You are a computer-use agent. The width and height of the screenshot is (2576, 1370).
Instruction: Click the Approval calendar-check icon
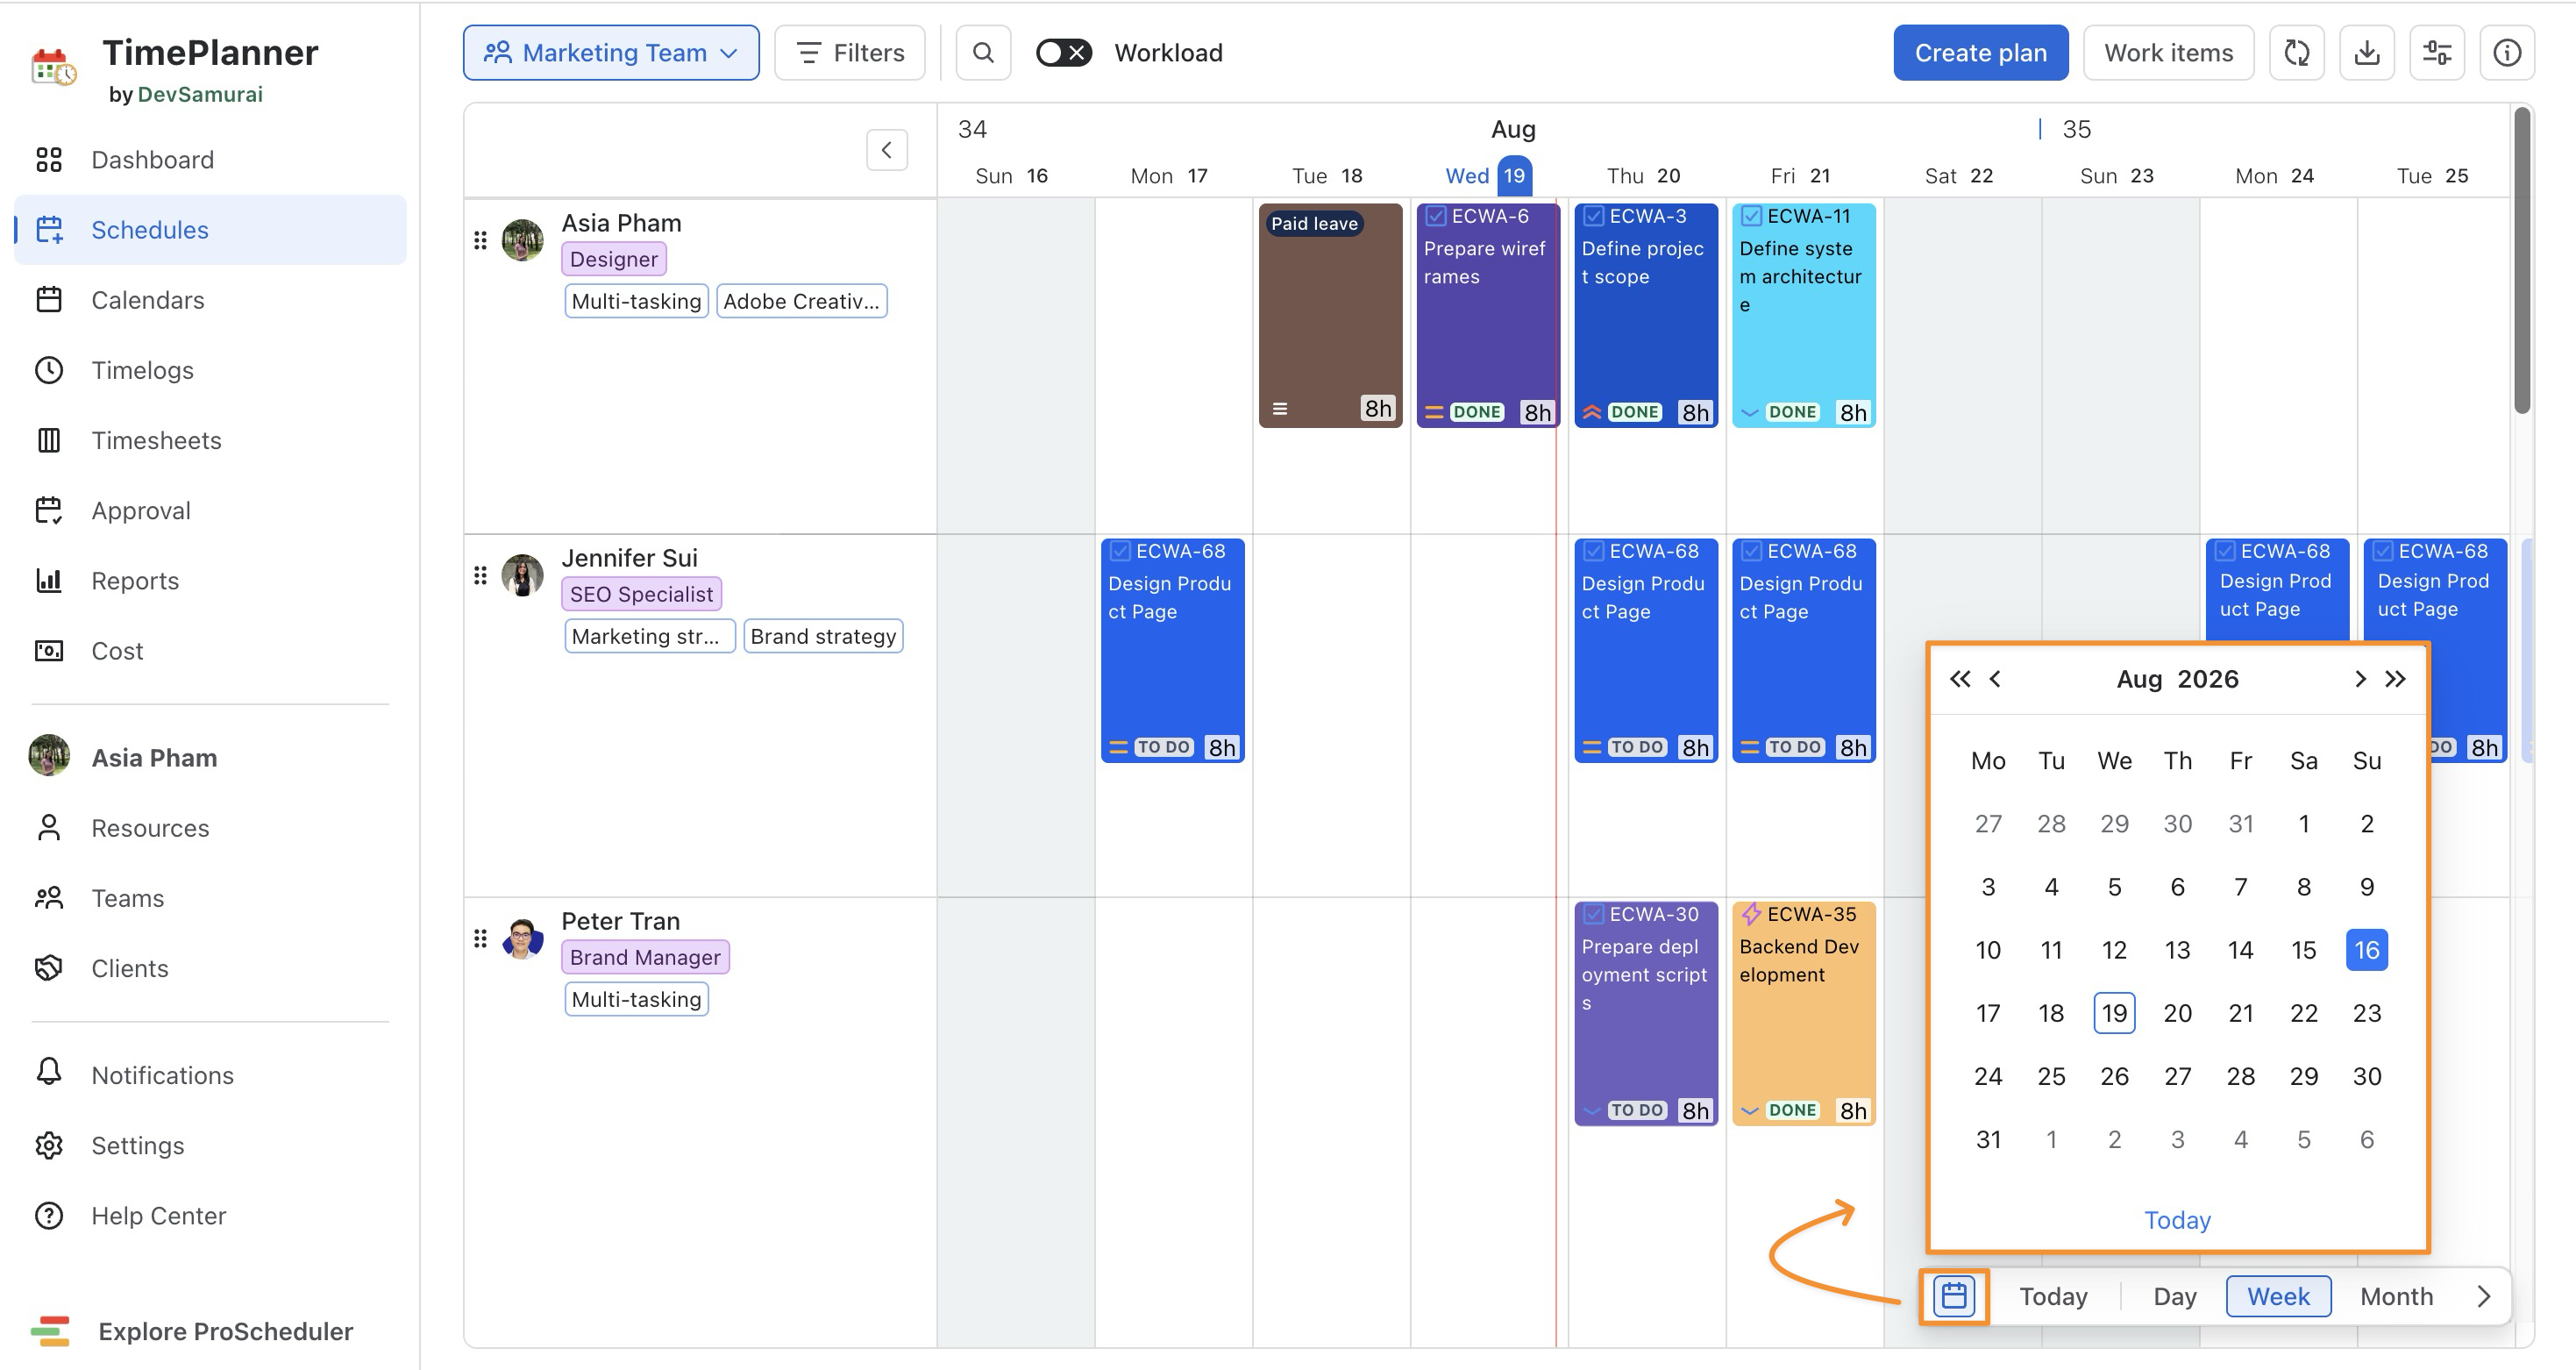49,510
